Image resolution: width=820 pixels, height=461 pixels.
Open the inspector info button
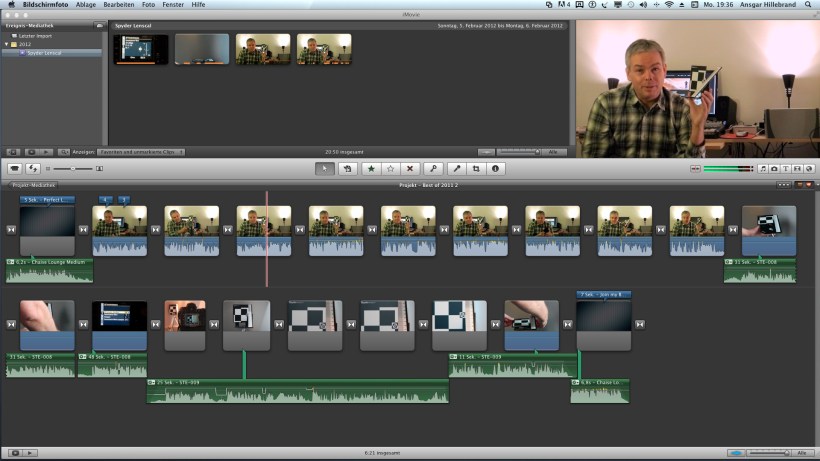click(x=495, y=168)
